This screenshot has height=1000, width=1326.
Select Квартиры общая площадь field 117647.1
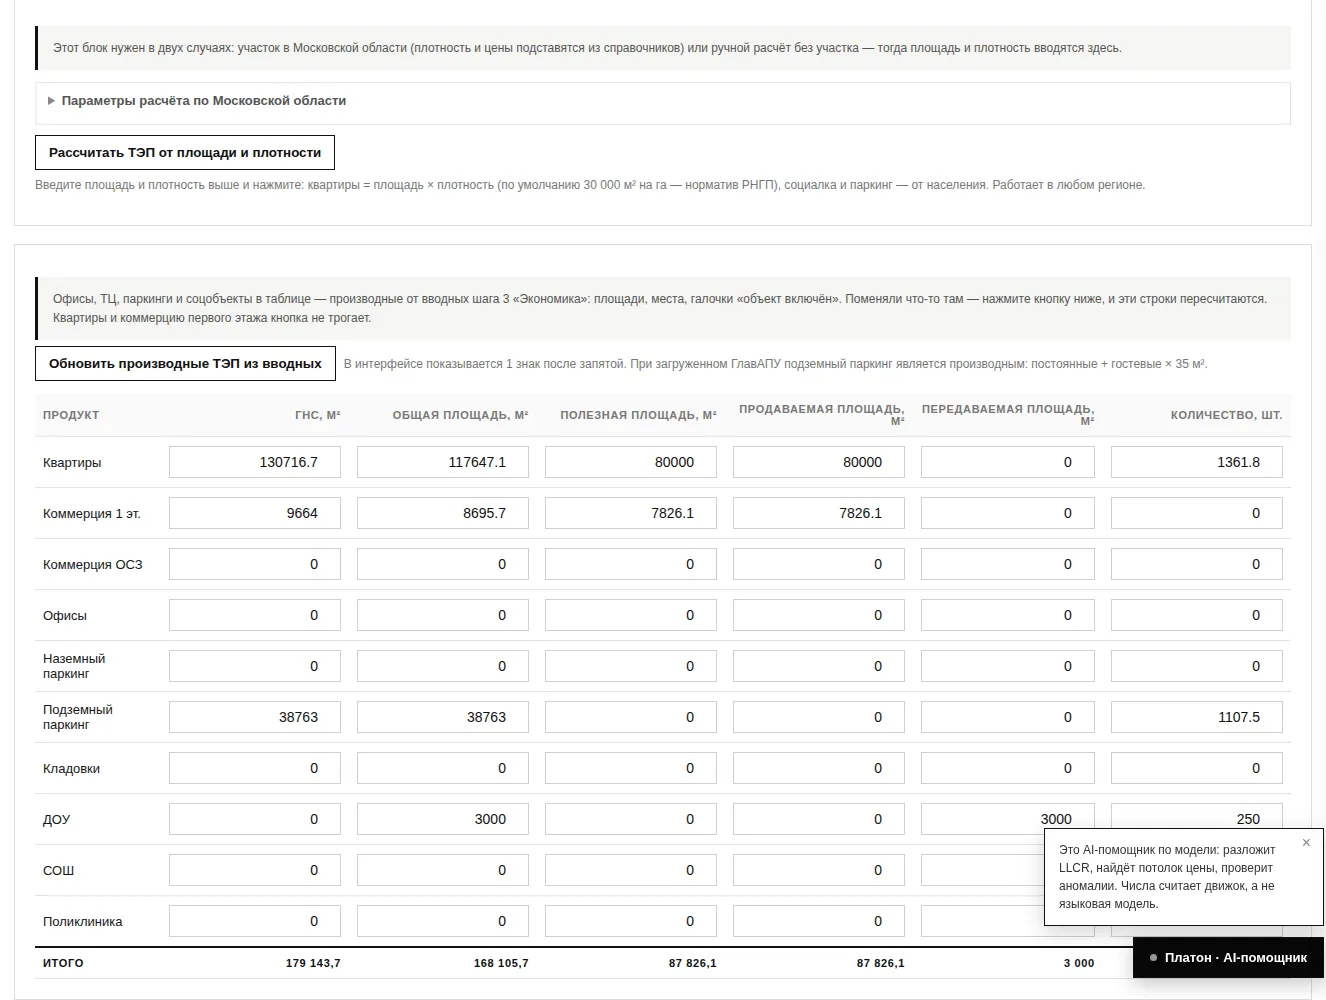pos(443,462)
